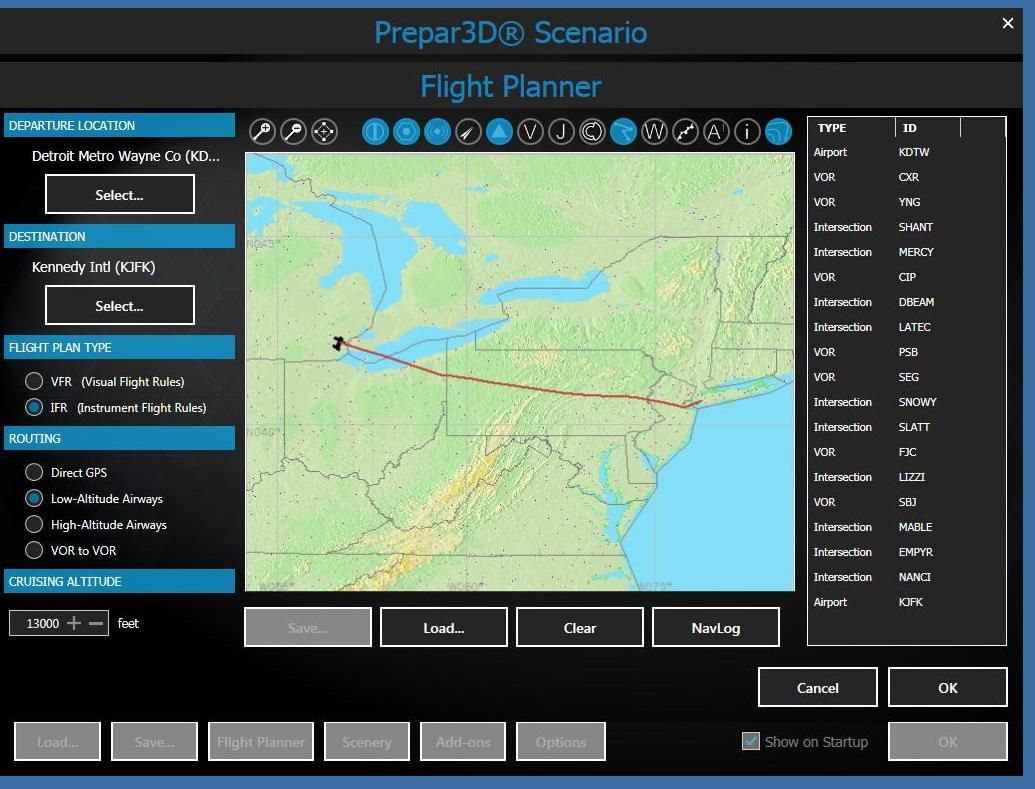This screenshot has height=789, width=1035.
Task: Click the i information icon
Action: (747, 132)
